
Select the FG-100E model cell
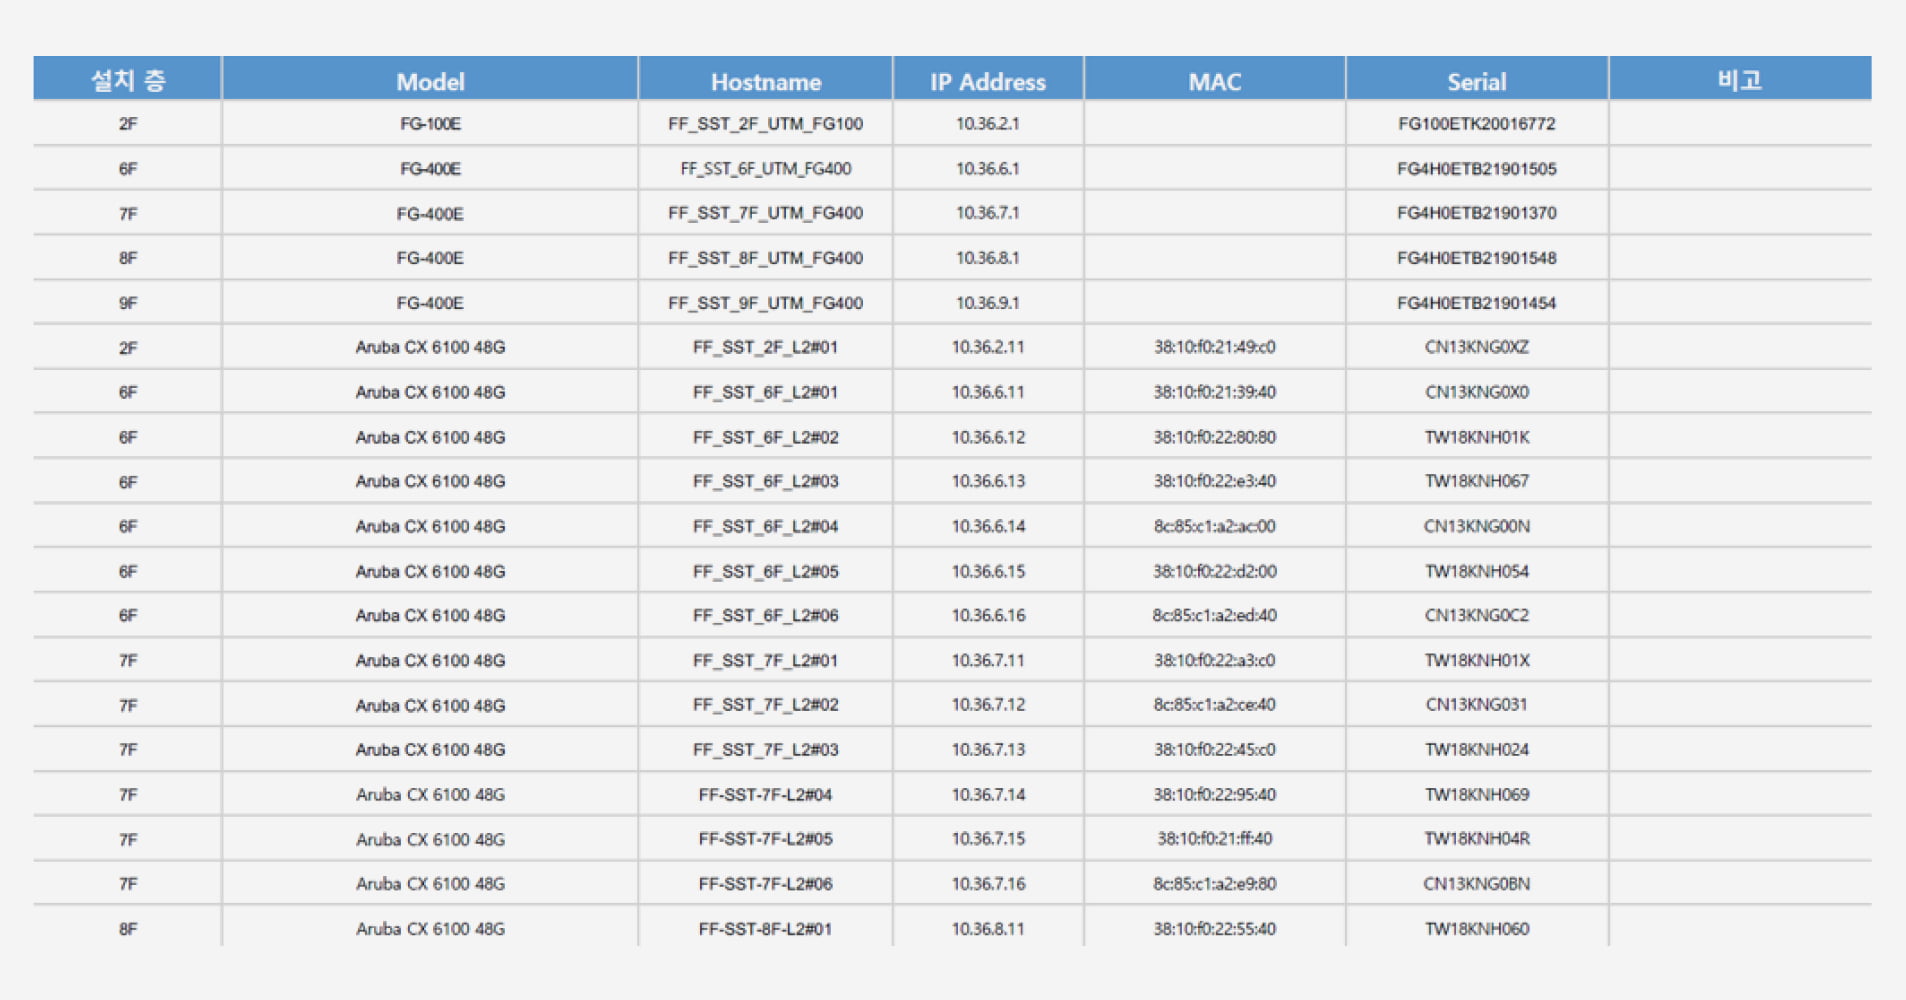click(430, 124)
